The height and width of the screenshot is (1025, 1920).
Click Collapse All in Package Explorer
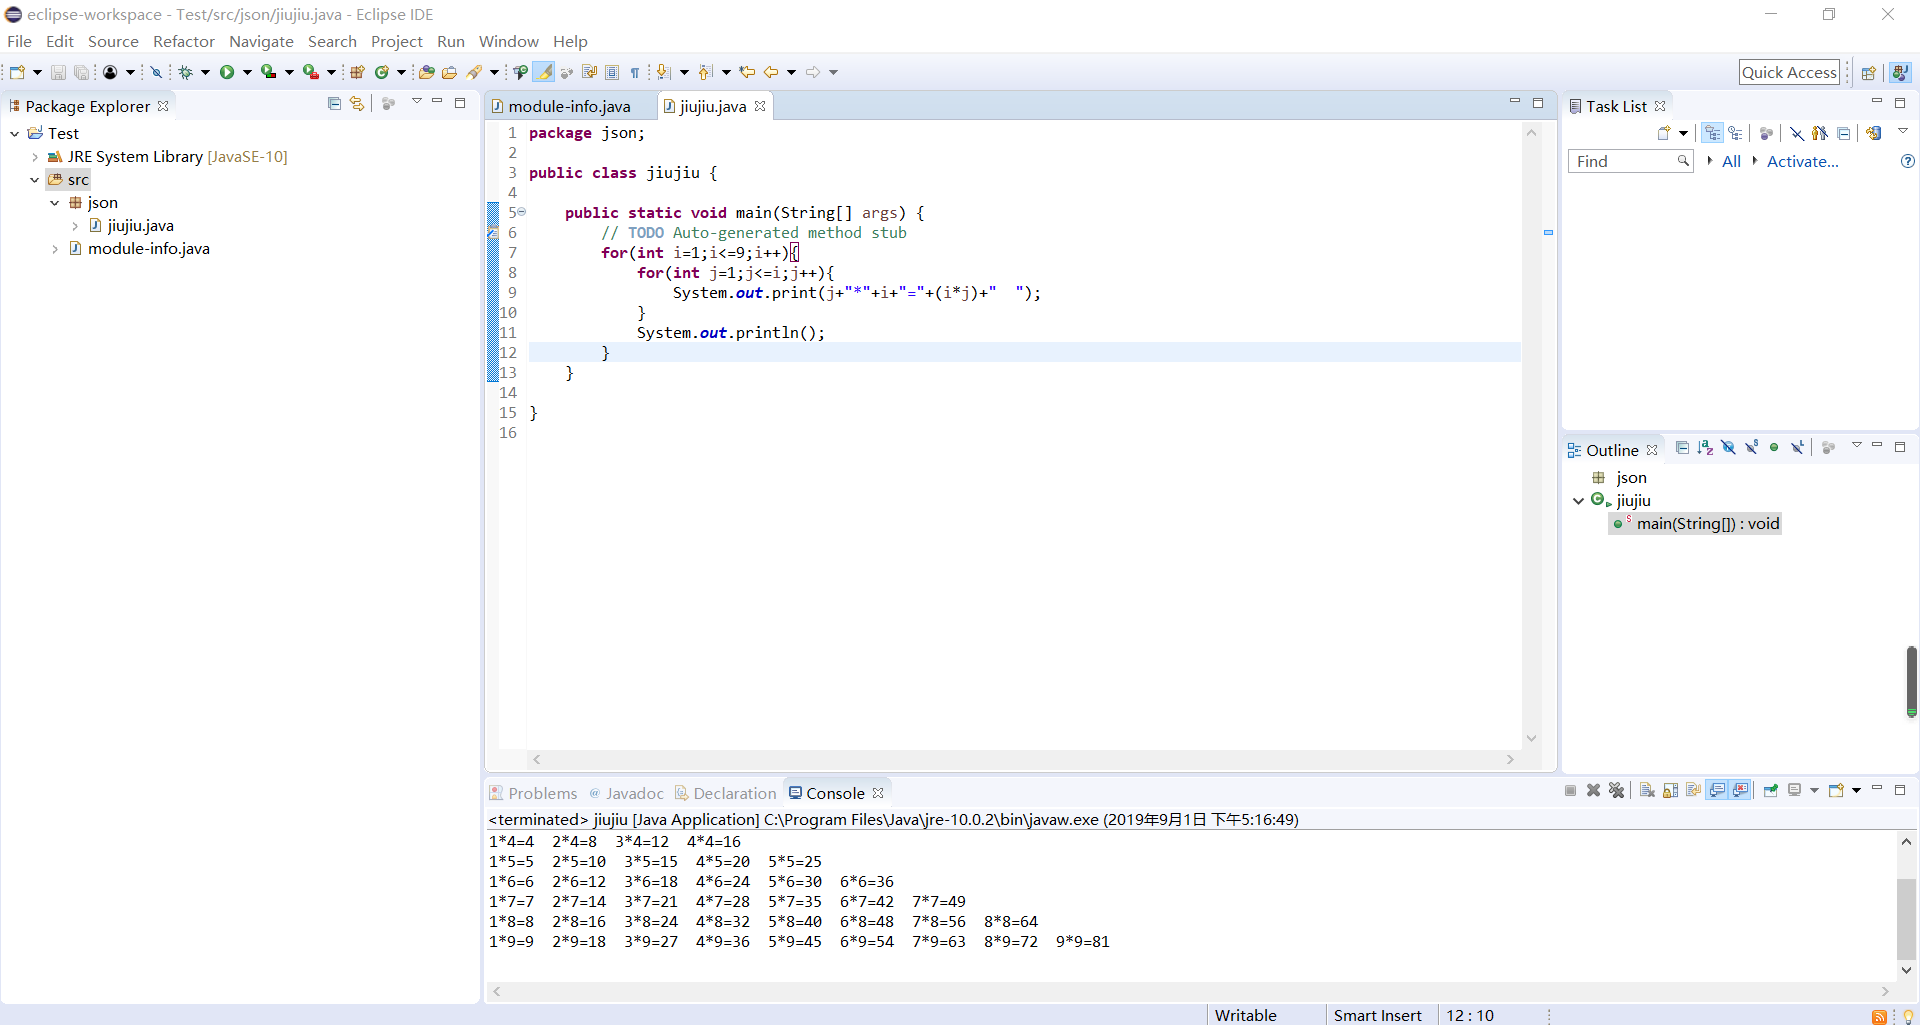point(334,104)
